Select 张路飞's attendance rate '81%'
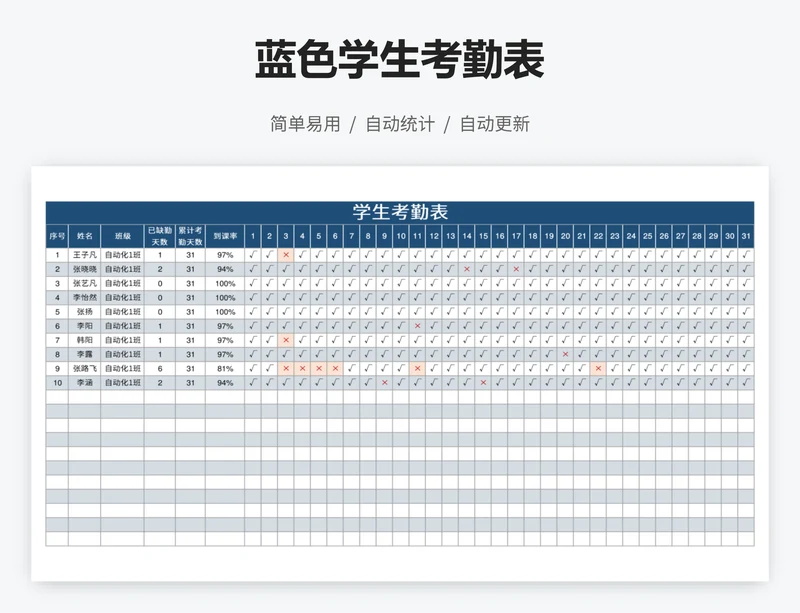800x613 pixels. tap(225, 369)
